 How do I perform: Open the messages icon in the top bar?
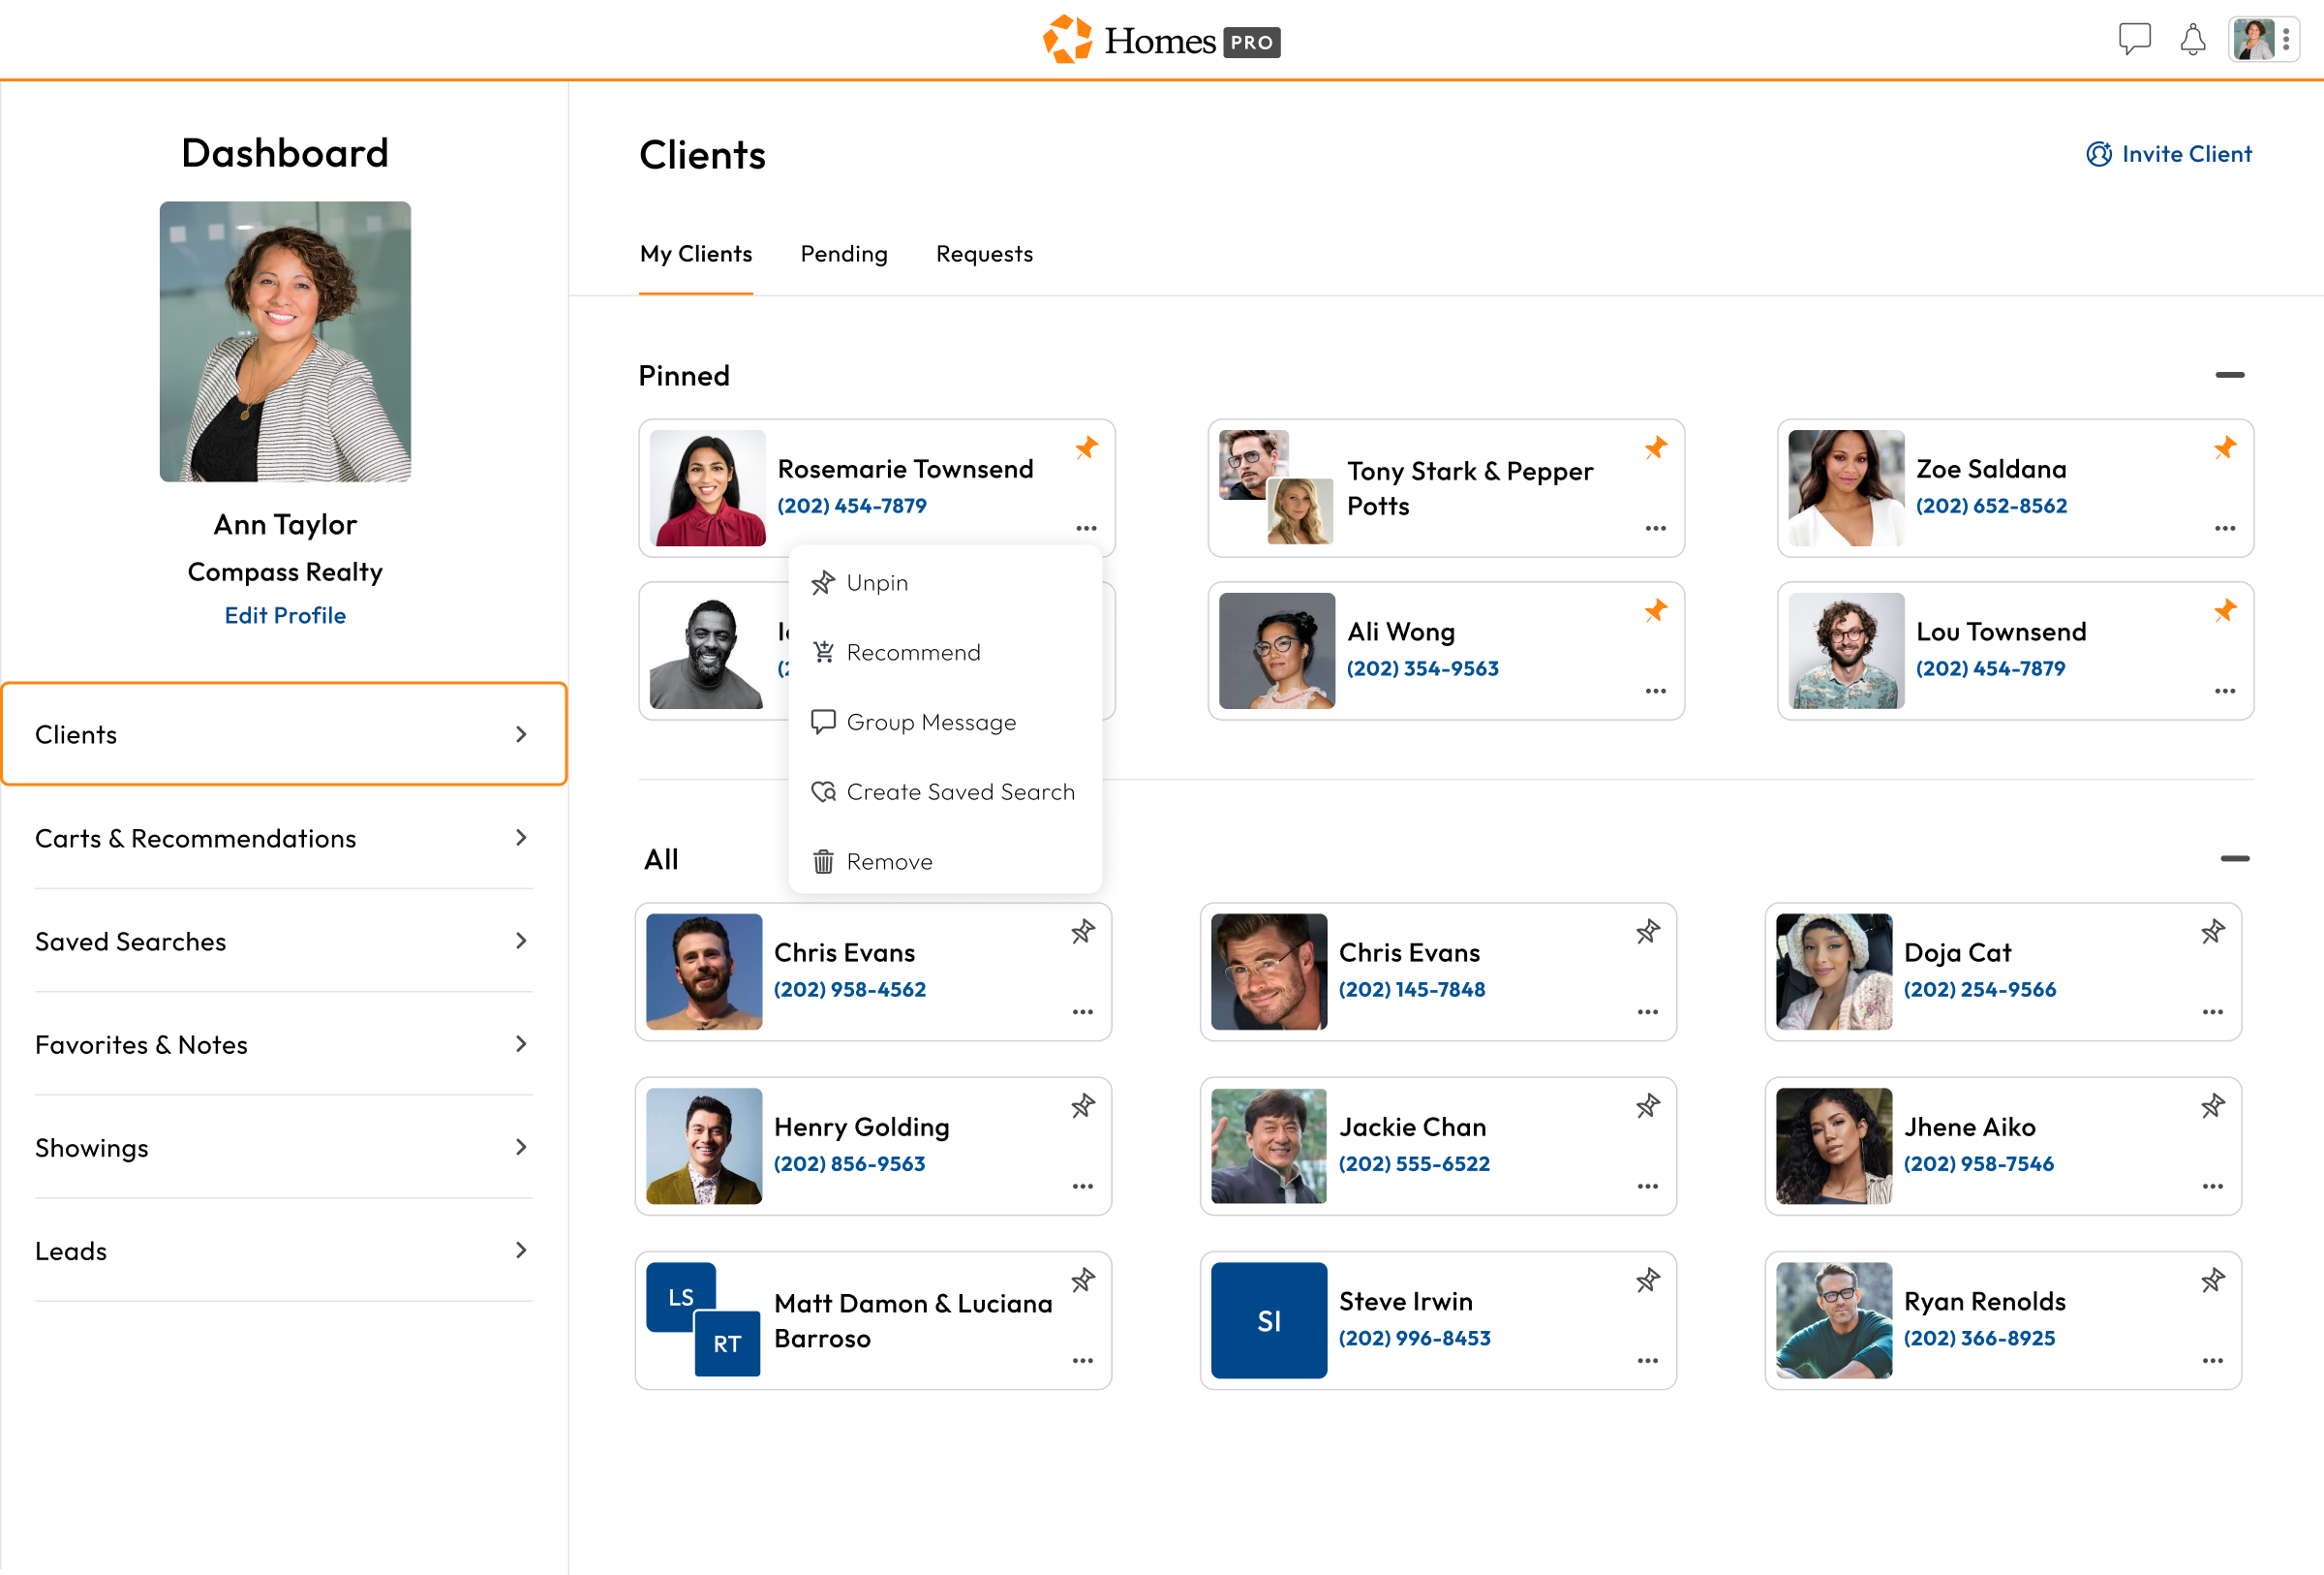(x=2135, y=39)
